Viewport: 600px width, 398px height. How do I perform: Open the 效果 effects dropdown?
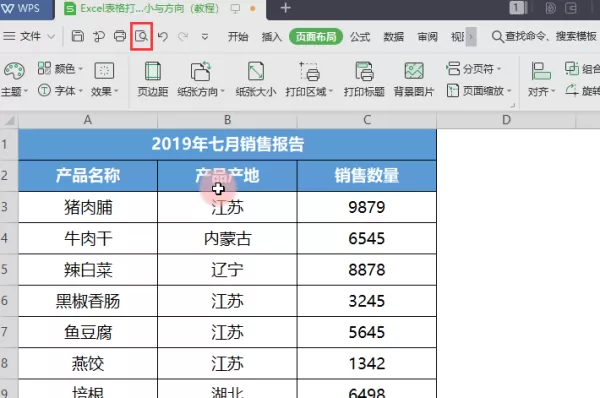coord(104,79)
